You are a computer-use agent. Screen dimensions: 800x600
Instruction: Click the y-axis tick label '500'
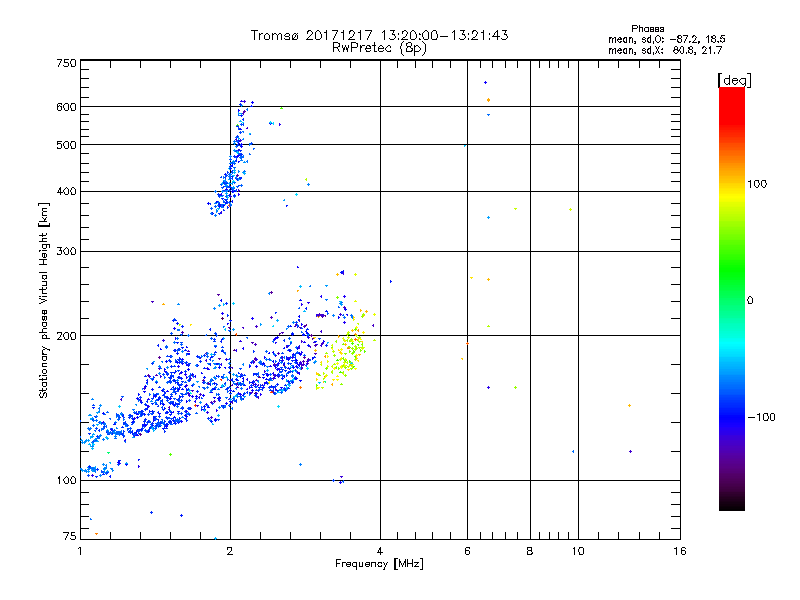coord(66,145)
